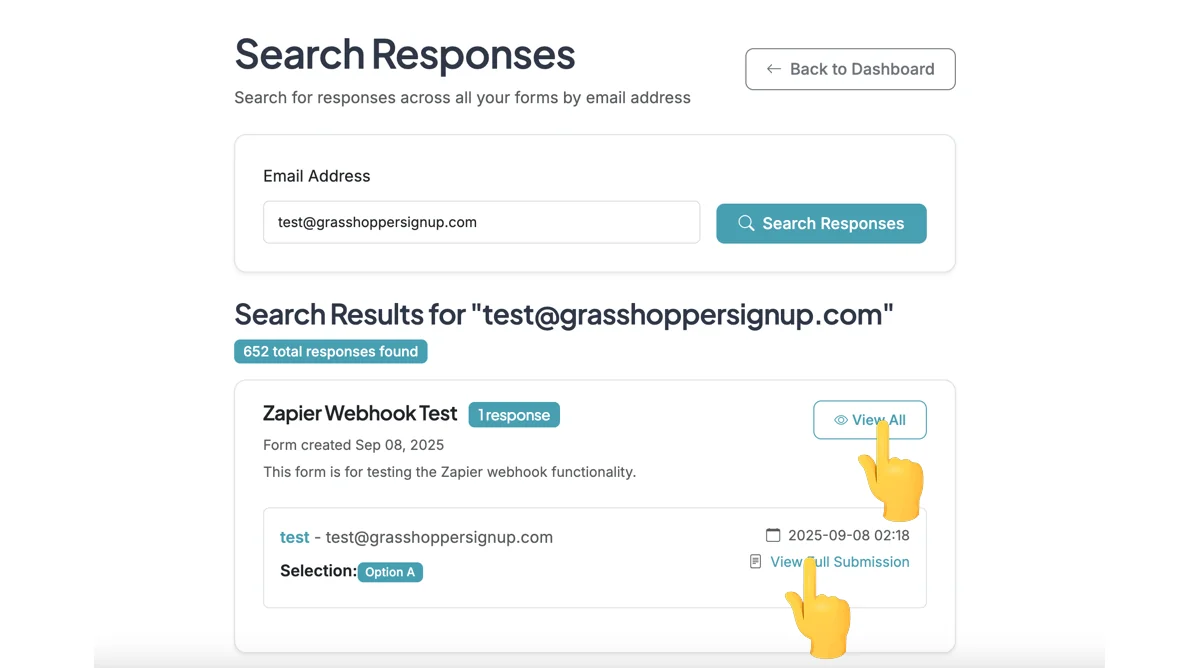Click the calendar icon beside submission date

point(773,535)
